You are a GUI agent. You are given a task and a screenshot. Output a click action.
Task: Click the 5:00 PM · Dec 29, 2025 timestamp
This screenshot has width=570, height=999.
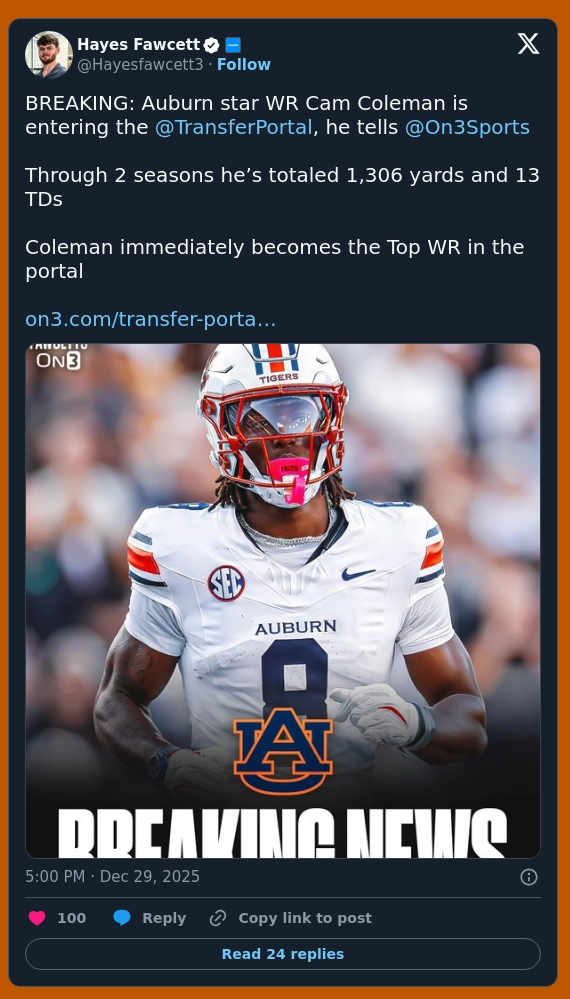[113, 877]
